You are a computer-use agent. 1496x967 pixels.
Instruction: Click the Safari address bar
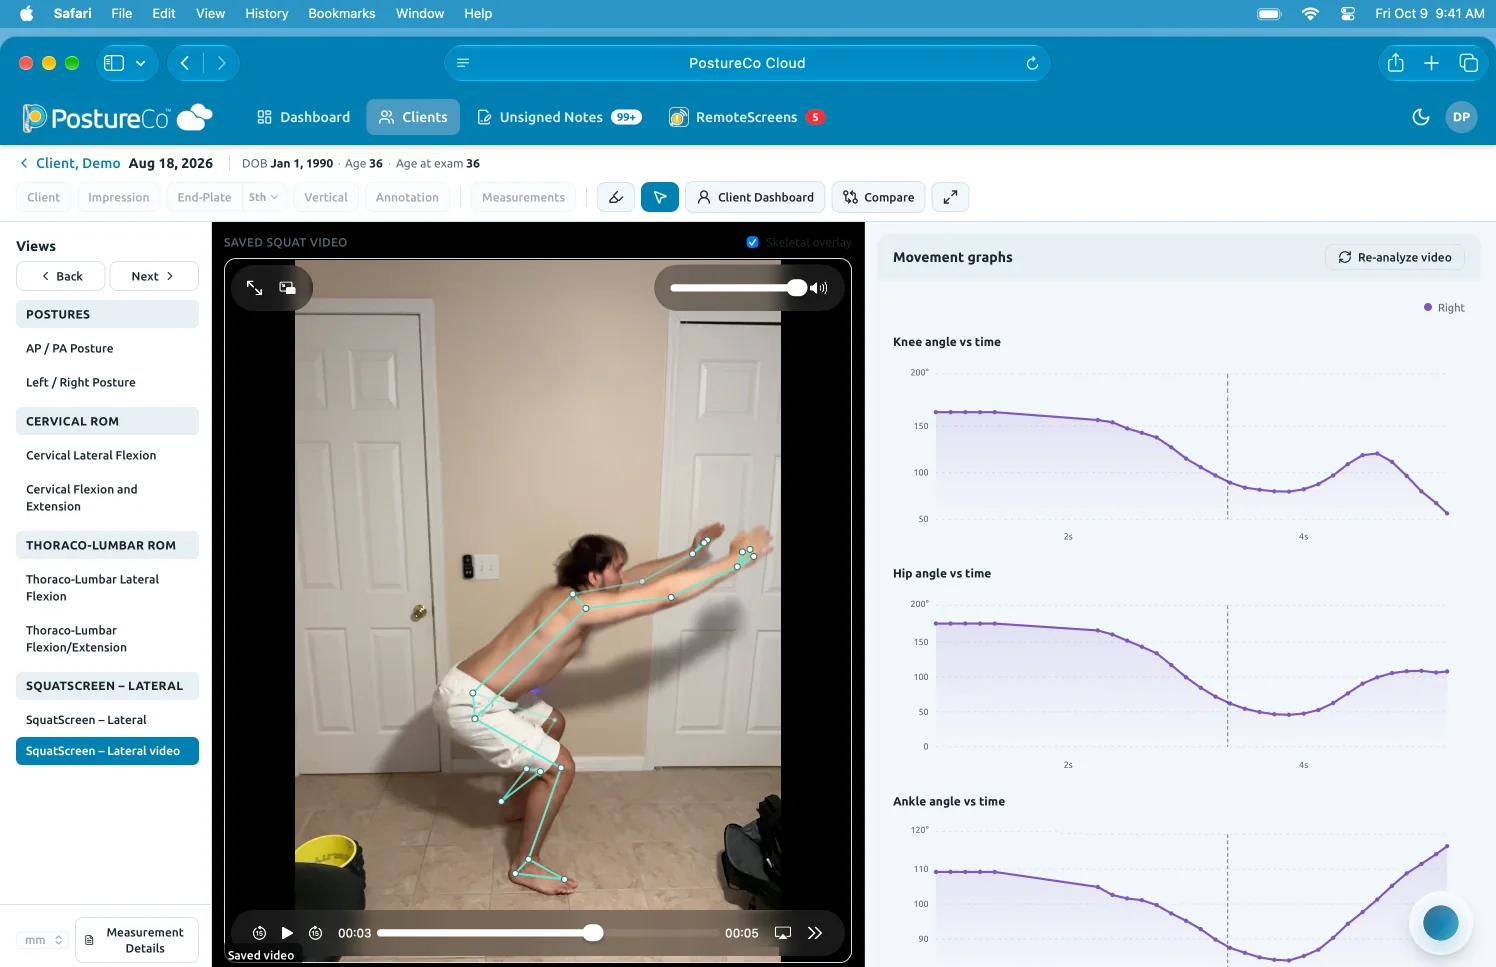(747, 63)
